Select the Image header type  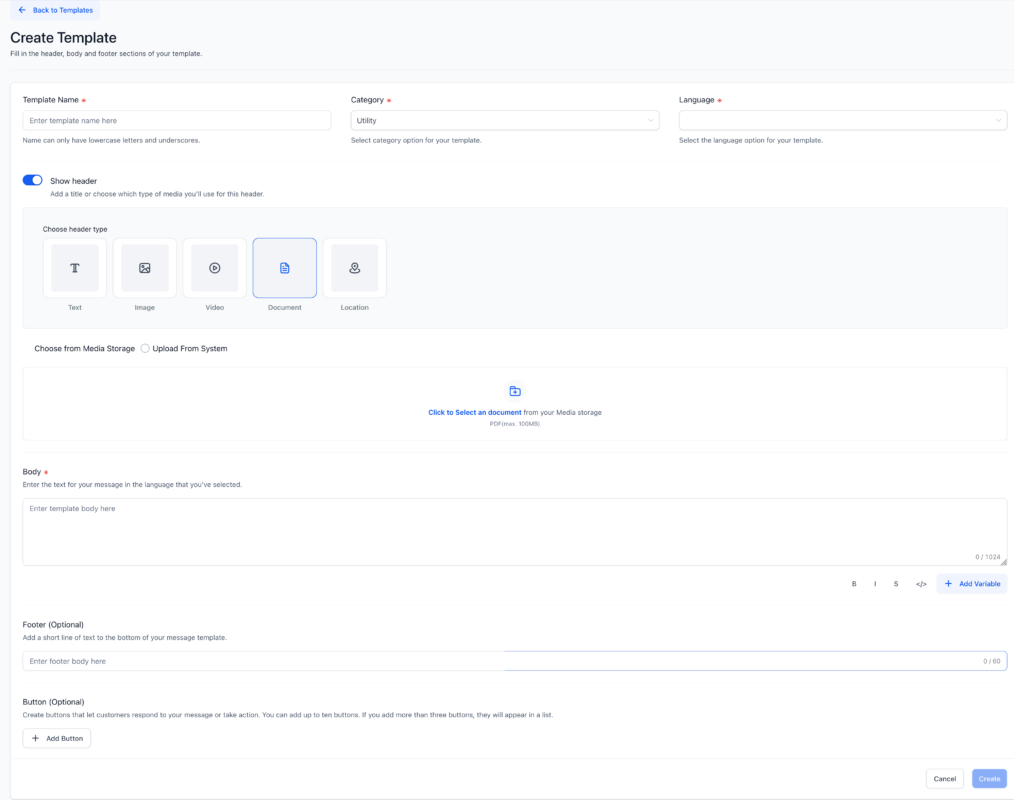tap(144, 267)
